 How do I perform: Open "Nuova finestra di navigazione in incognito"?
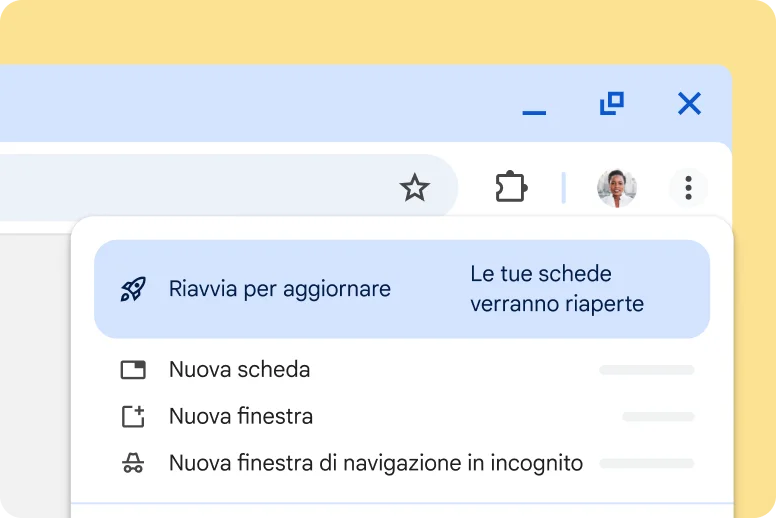coord(375,464)
